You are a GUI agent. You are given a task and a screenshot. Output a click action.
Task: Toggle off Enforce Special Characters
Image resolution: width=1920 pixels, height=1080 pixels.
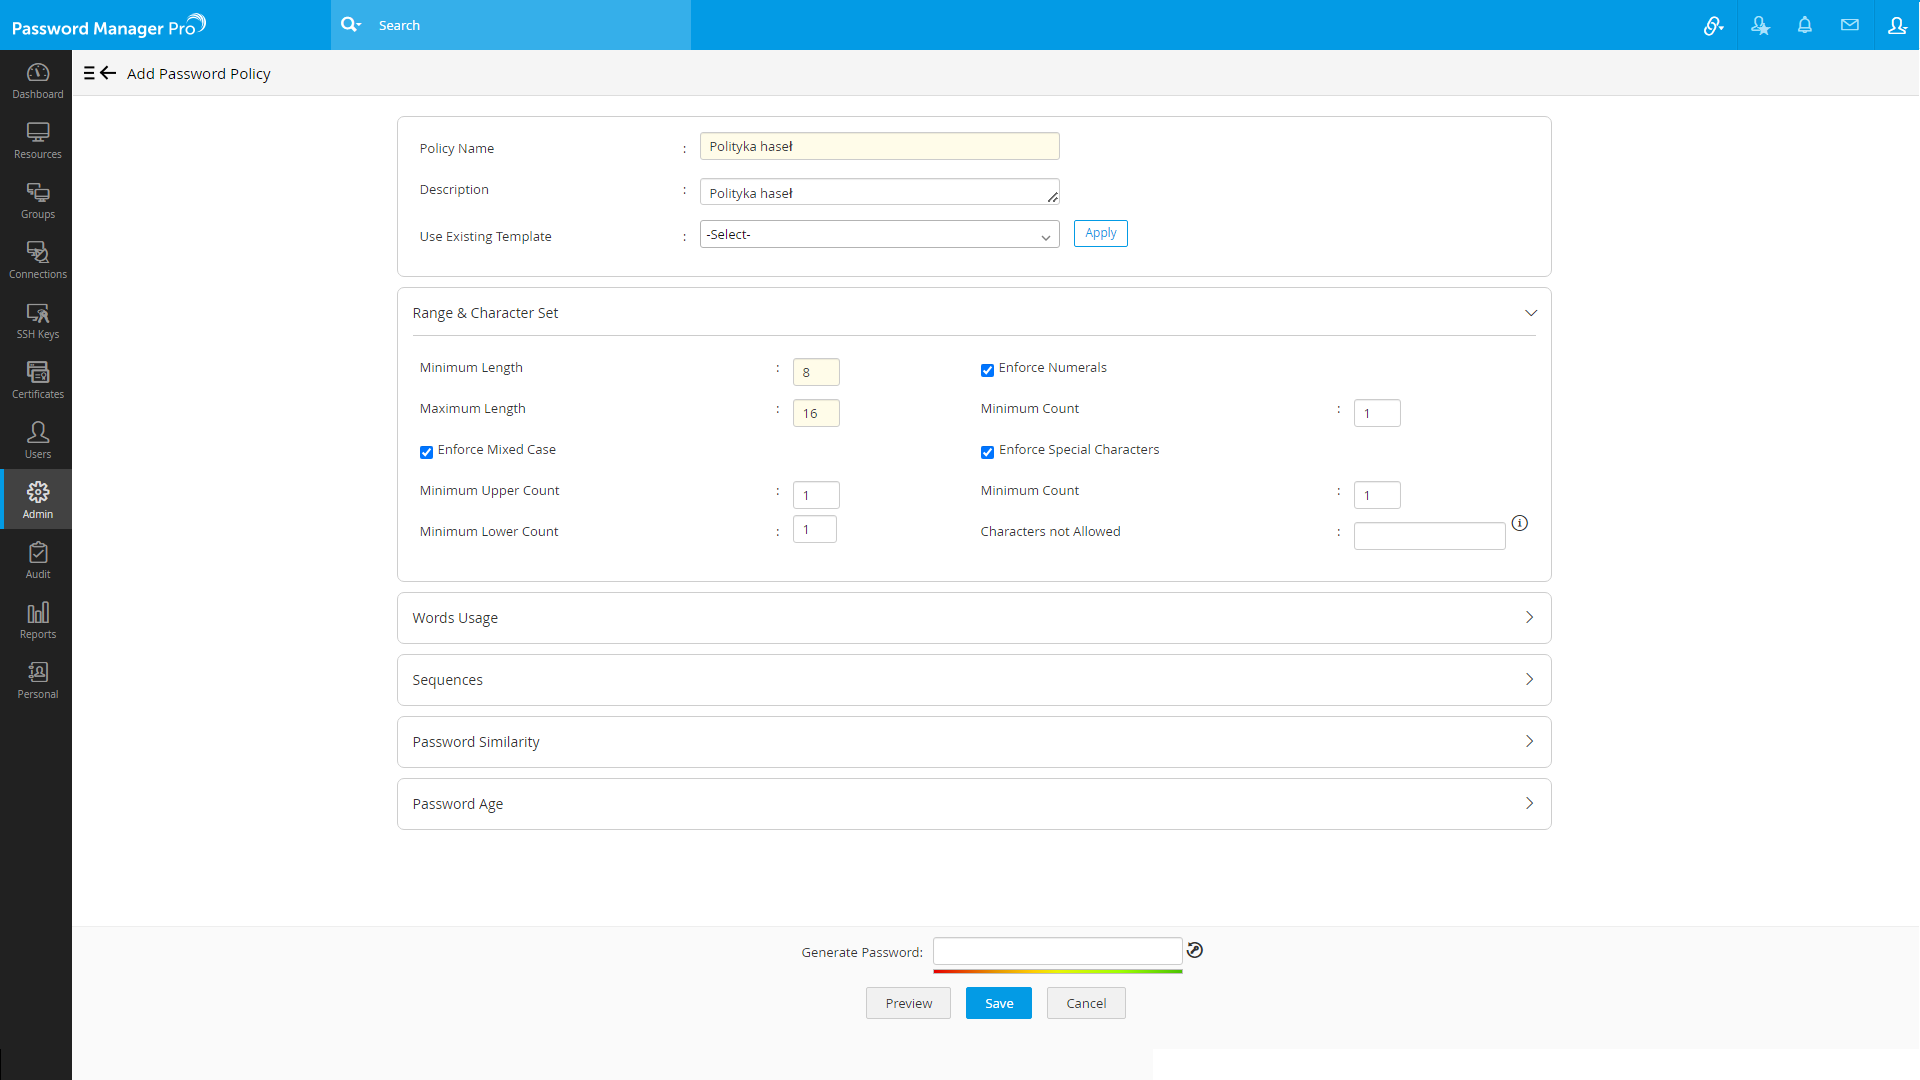(x=987, y=452)
